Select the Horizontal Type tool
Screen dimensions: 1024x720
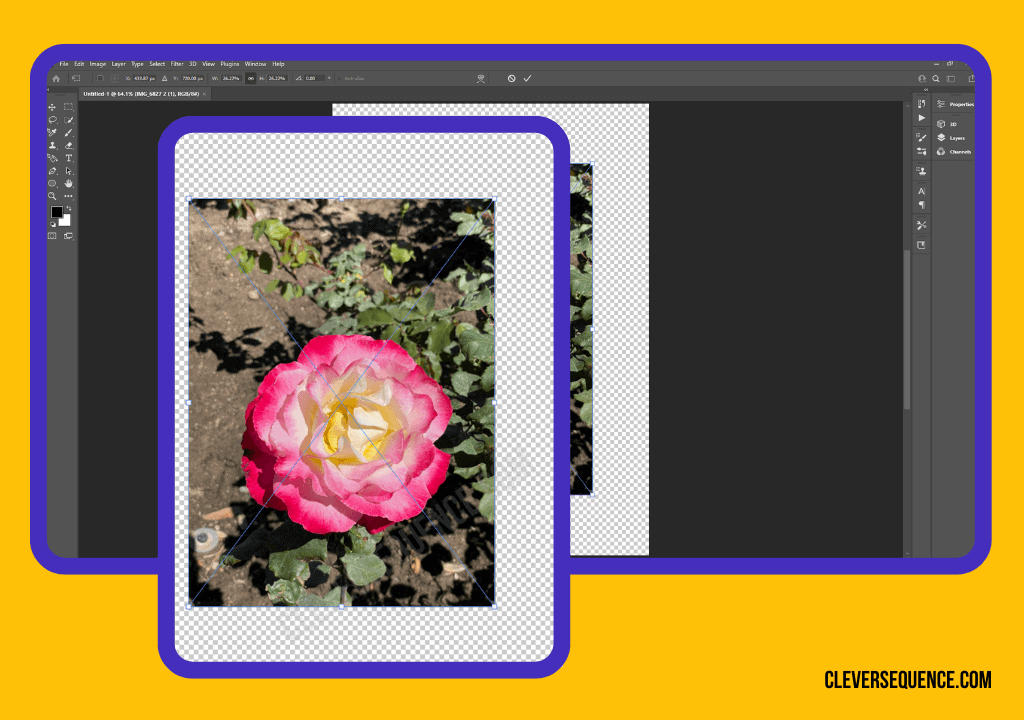68,158
